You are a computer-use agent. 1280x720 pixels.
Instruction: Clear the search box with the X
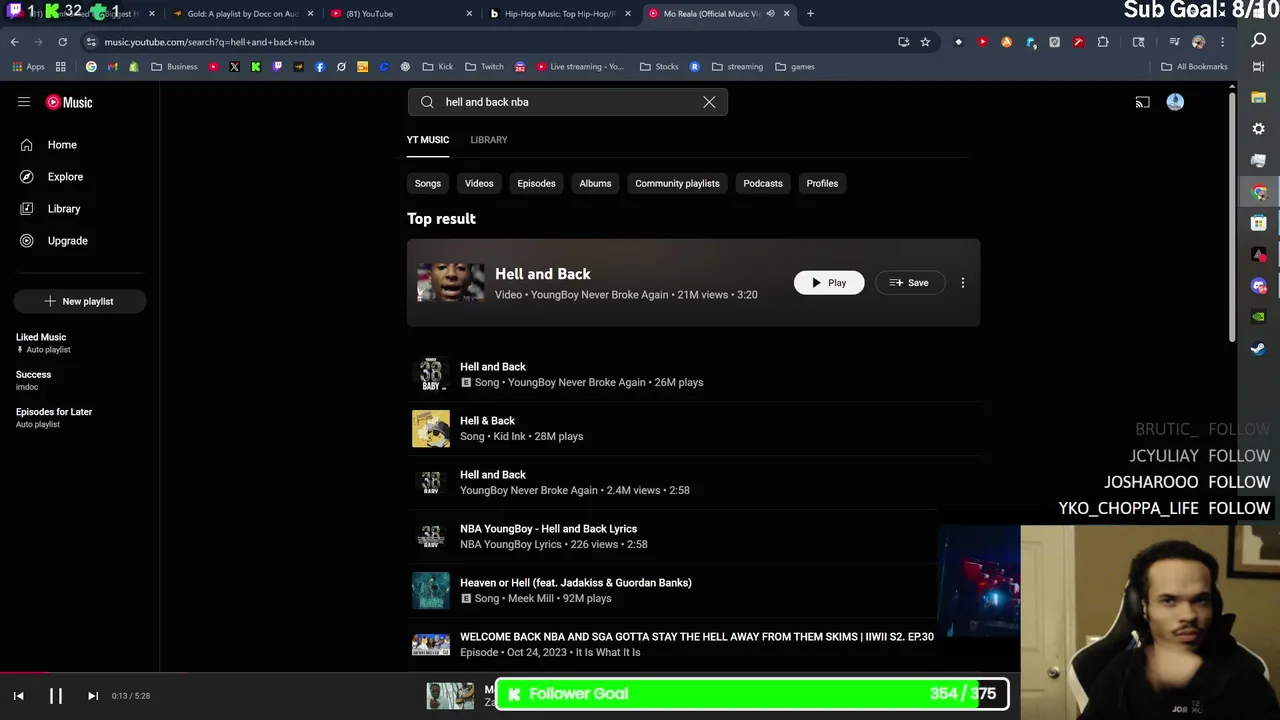709,102
